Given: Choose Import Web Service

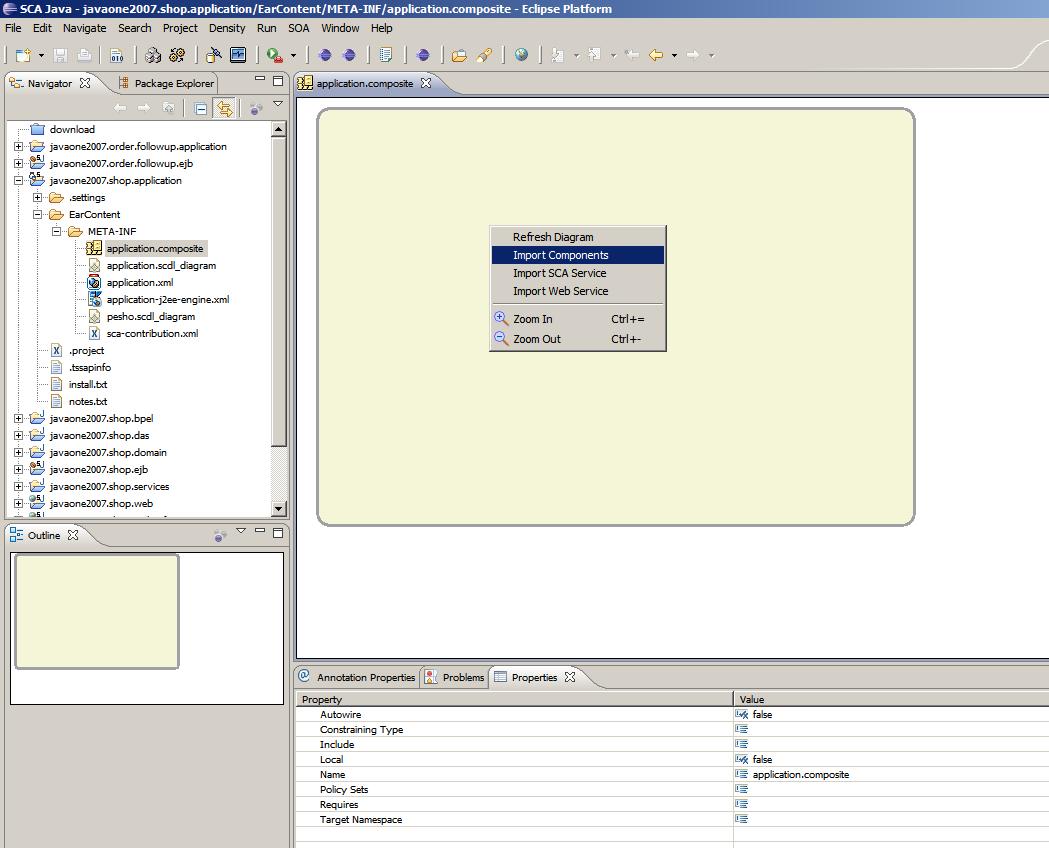Looking at the screenshot, I should tap(578, 291).
